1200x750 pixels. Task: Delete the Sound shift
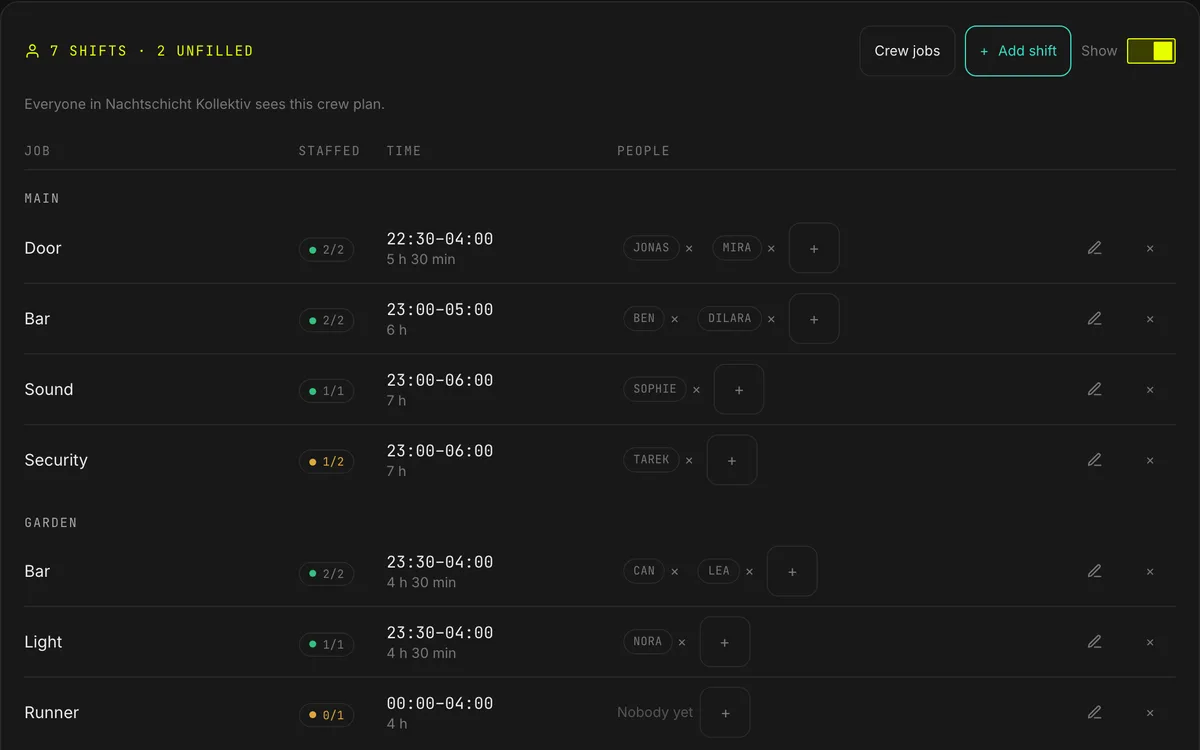pos(1150,389)
